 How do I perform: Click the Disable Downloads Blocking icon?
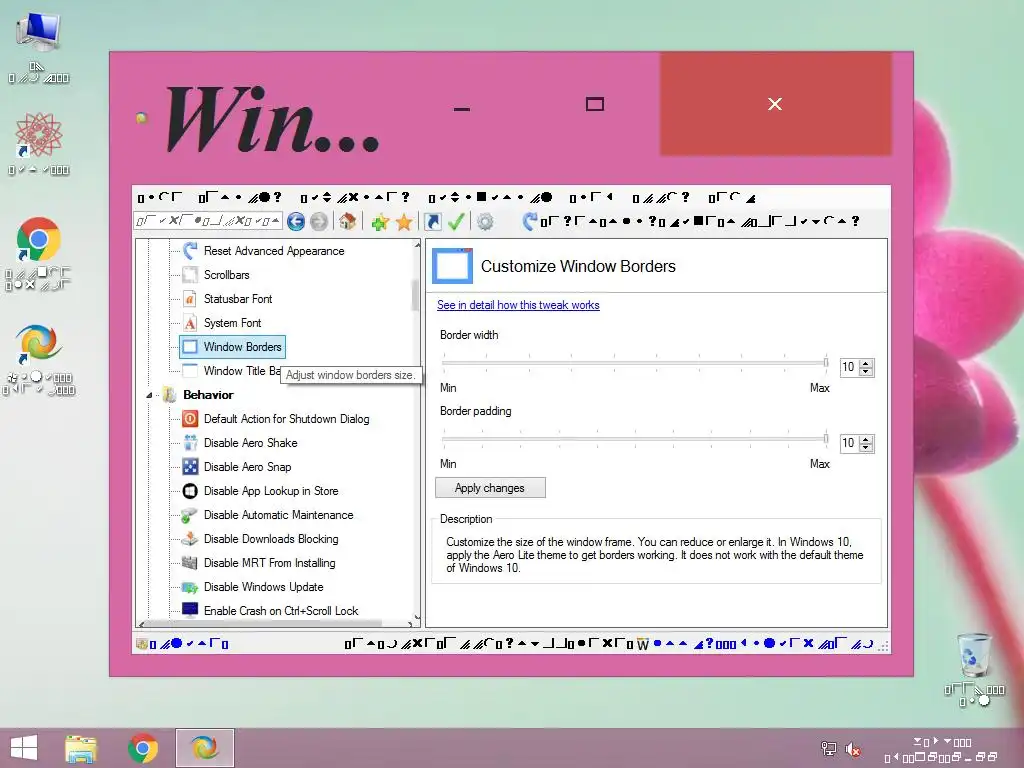pos(190,539)
